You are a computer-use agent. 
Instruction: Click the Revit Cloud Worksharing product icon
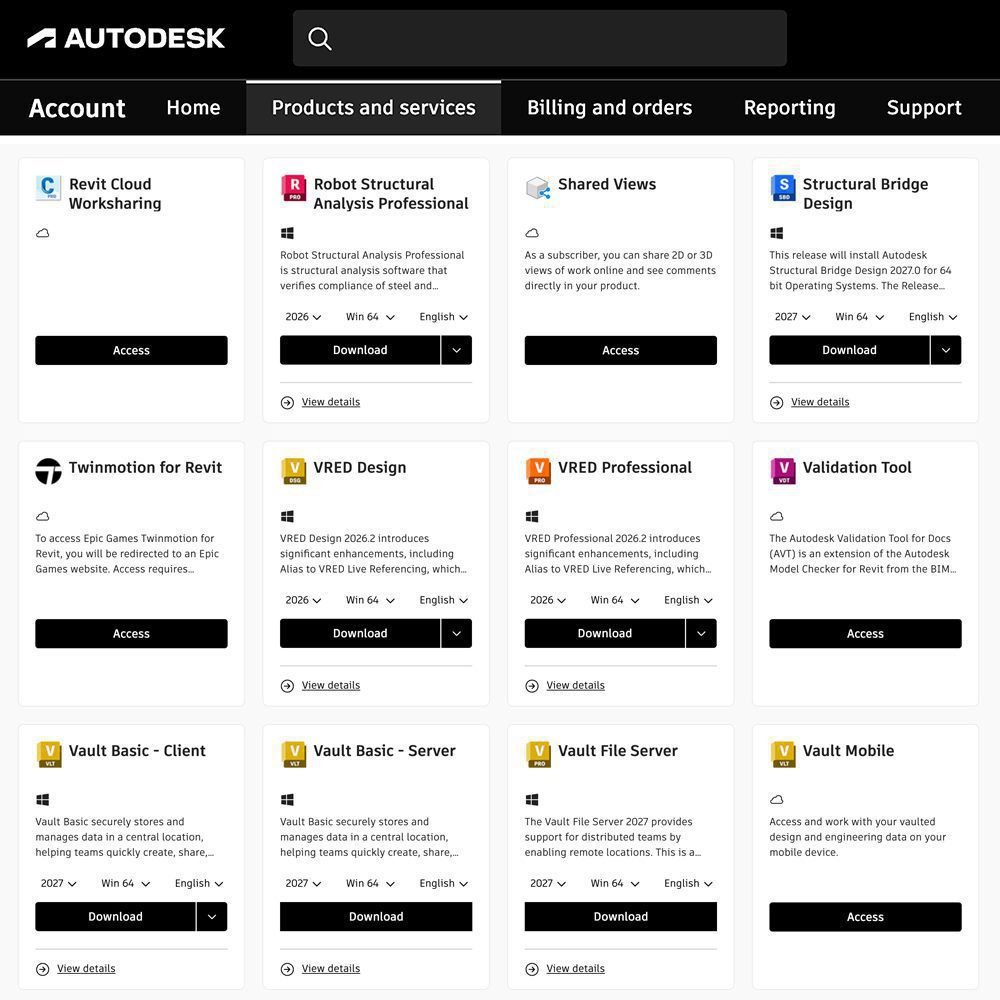(48, 188)
